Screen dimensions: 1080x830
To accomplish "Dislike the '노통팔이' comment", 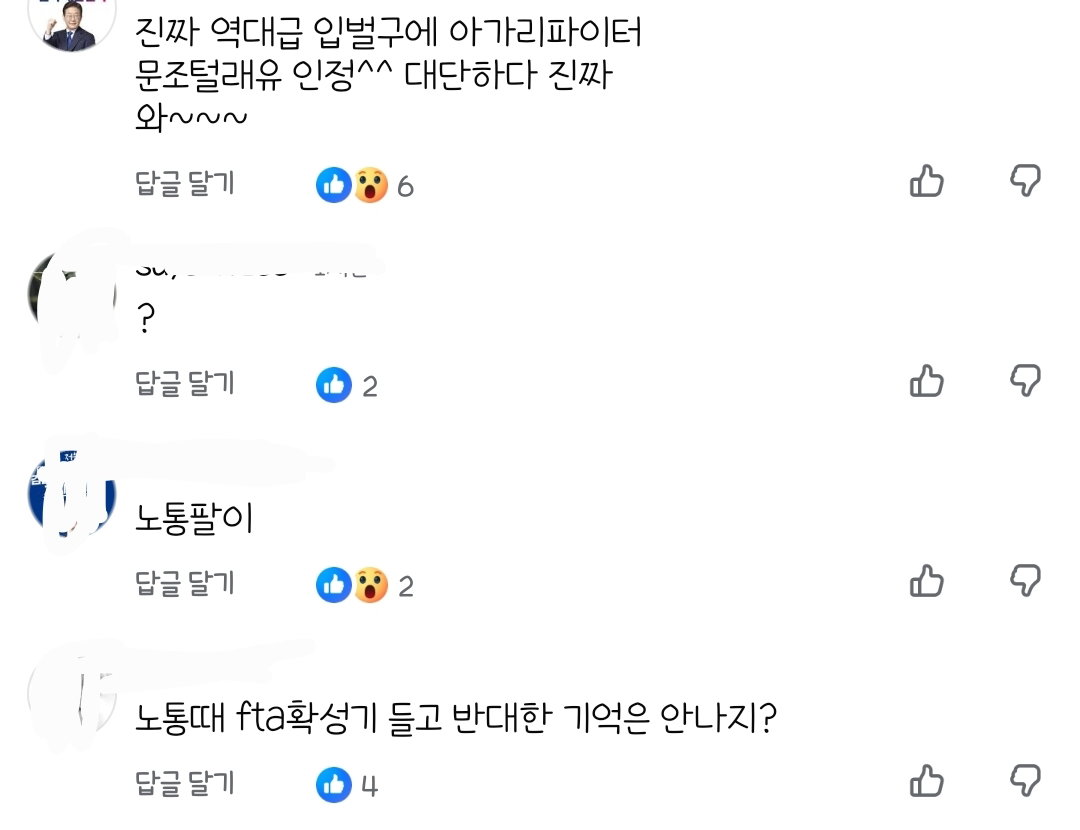I will click(1025, 580).
